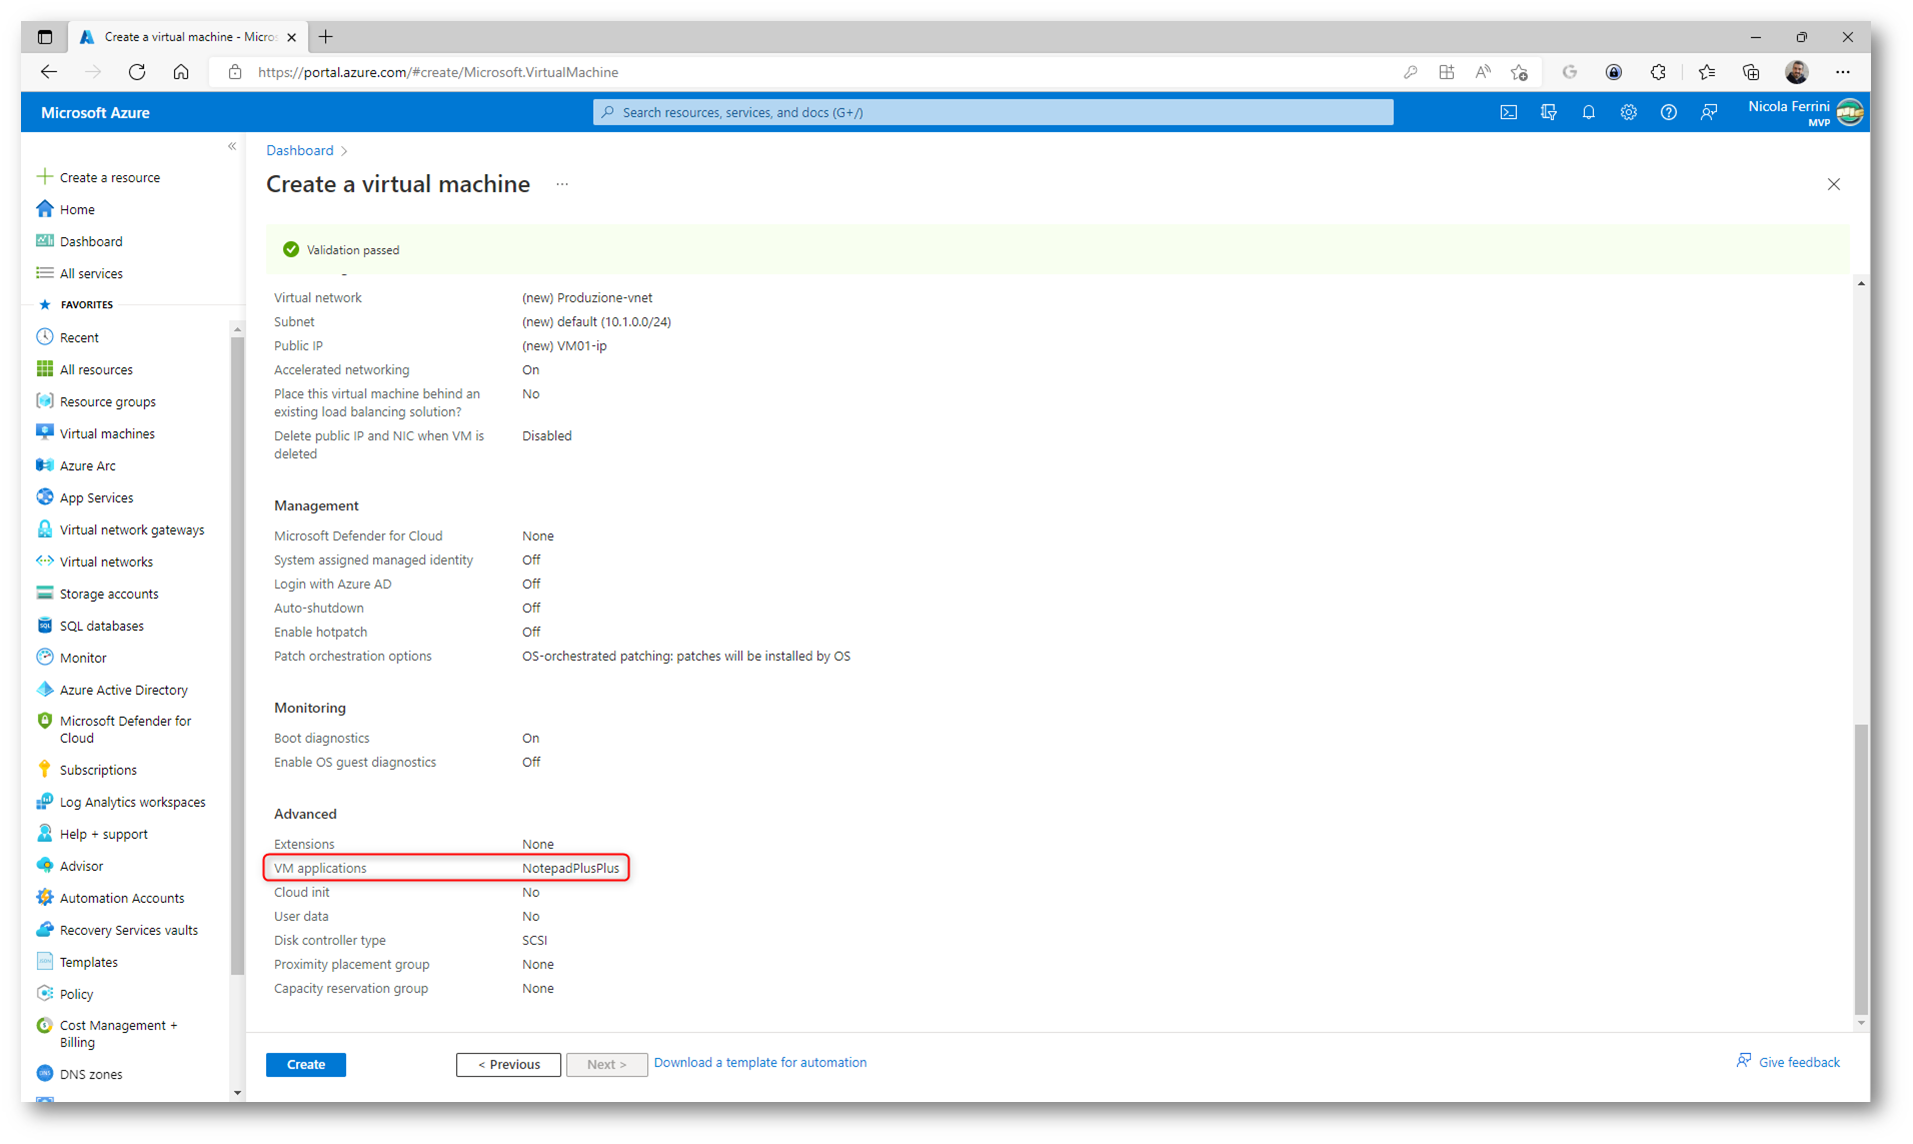The width and height of the screenshot is (1913, 1144).
Task: Select Storage accounts in sidebar
Action: [x=109, y=594]
